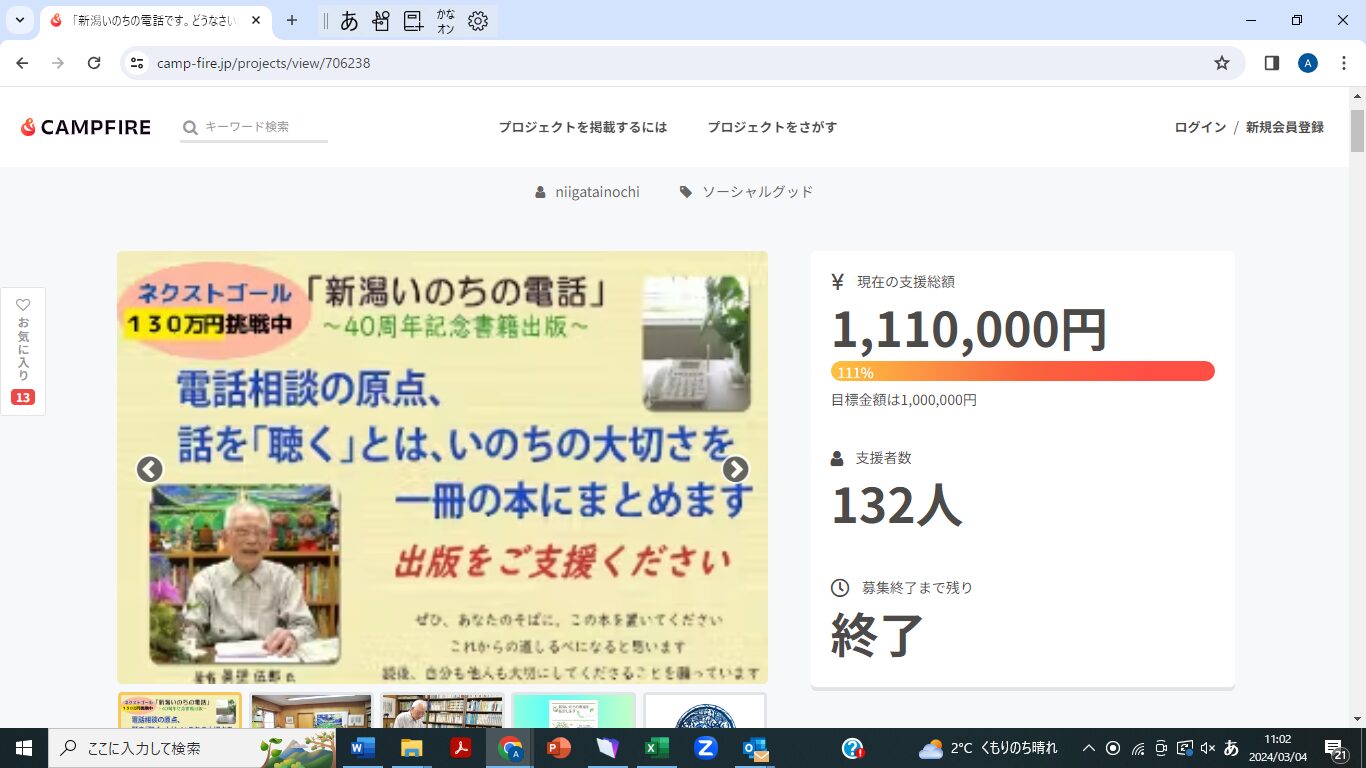The height and width of the screenshot is (768, 1366).
Task: Toggle the browser side panel
Action: (x=1272, y=63)
